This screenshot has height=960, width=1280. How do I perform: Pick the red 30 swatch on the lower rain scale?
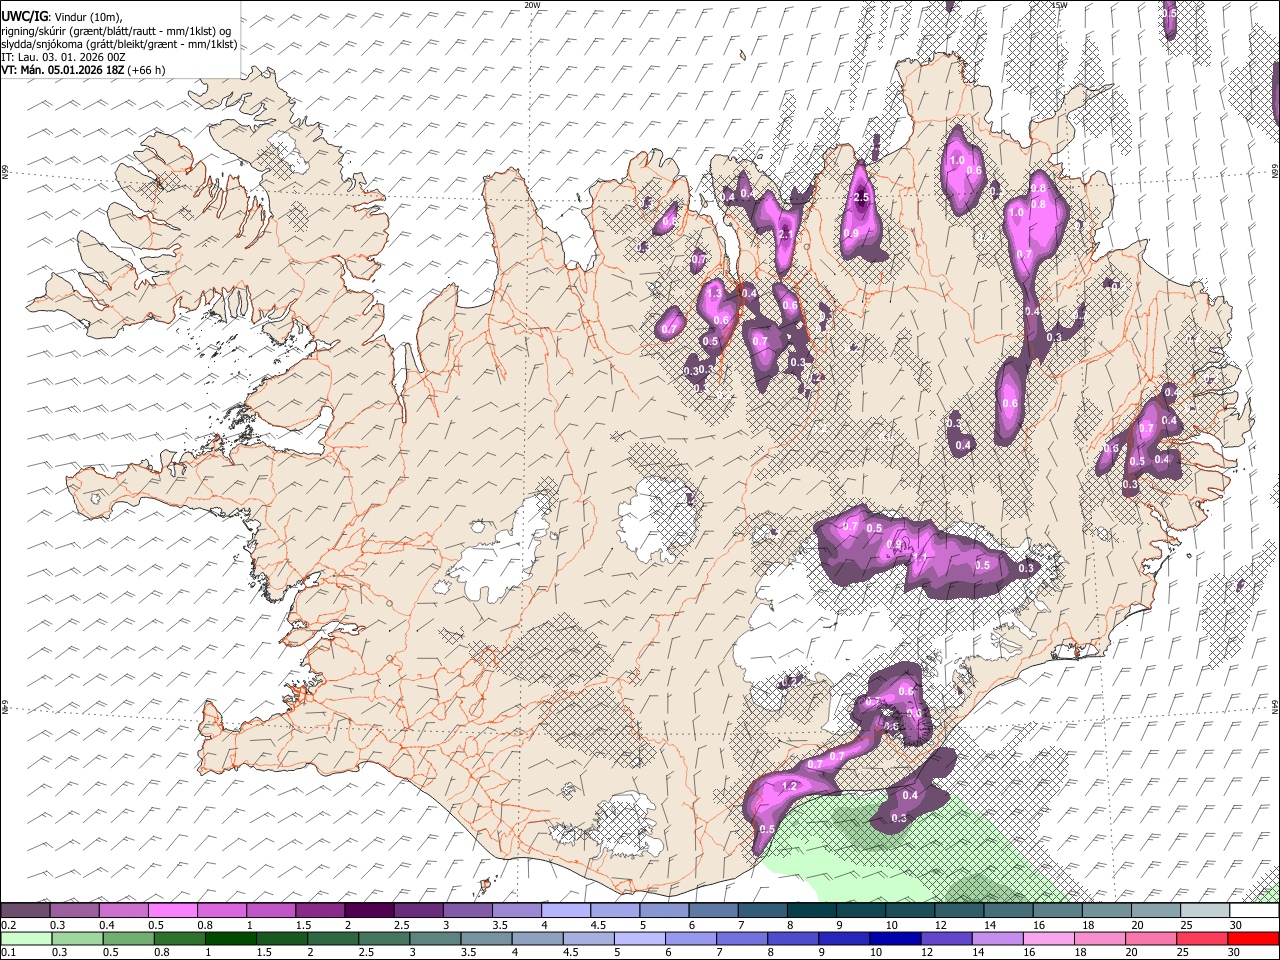(x=1252, y=938)
